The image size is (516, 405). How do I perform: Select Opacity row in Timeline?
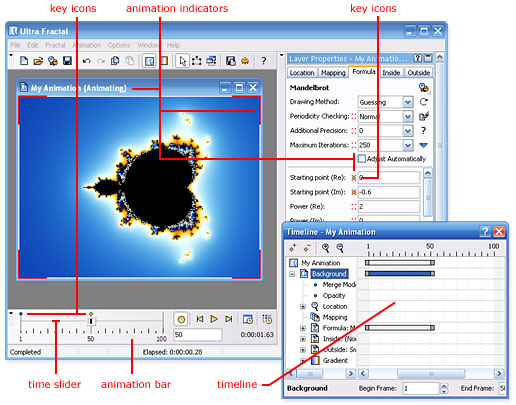[334, 296]
